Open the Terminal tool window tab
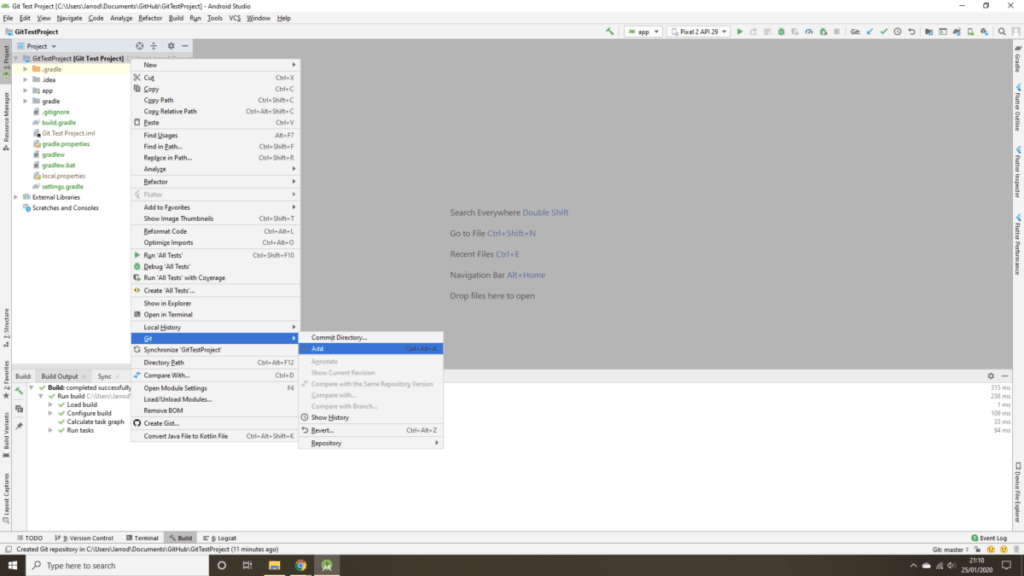This screenshot has height=576, width=1024. click(143, 538)
